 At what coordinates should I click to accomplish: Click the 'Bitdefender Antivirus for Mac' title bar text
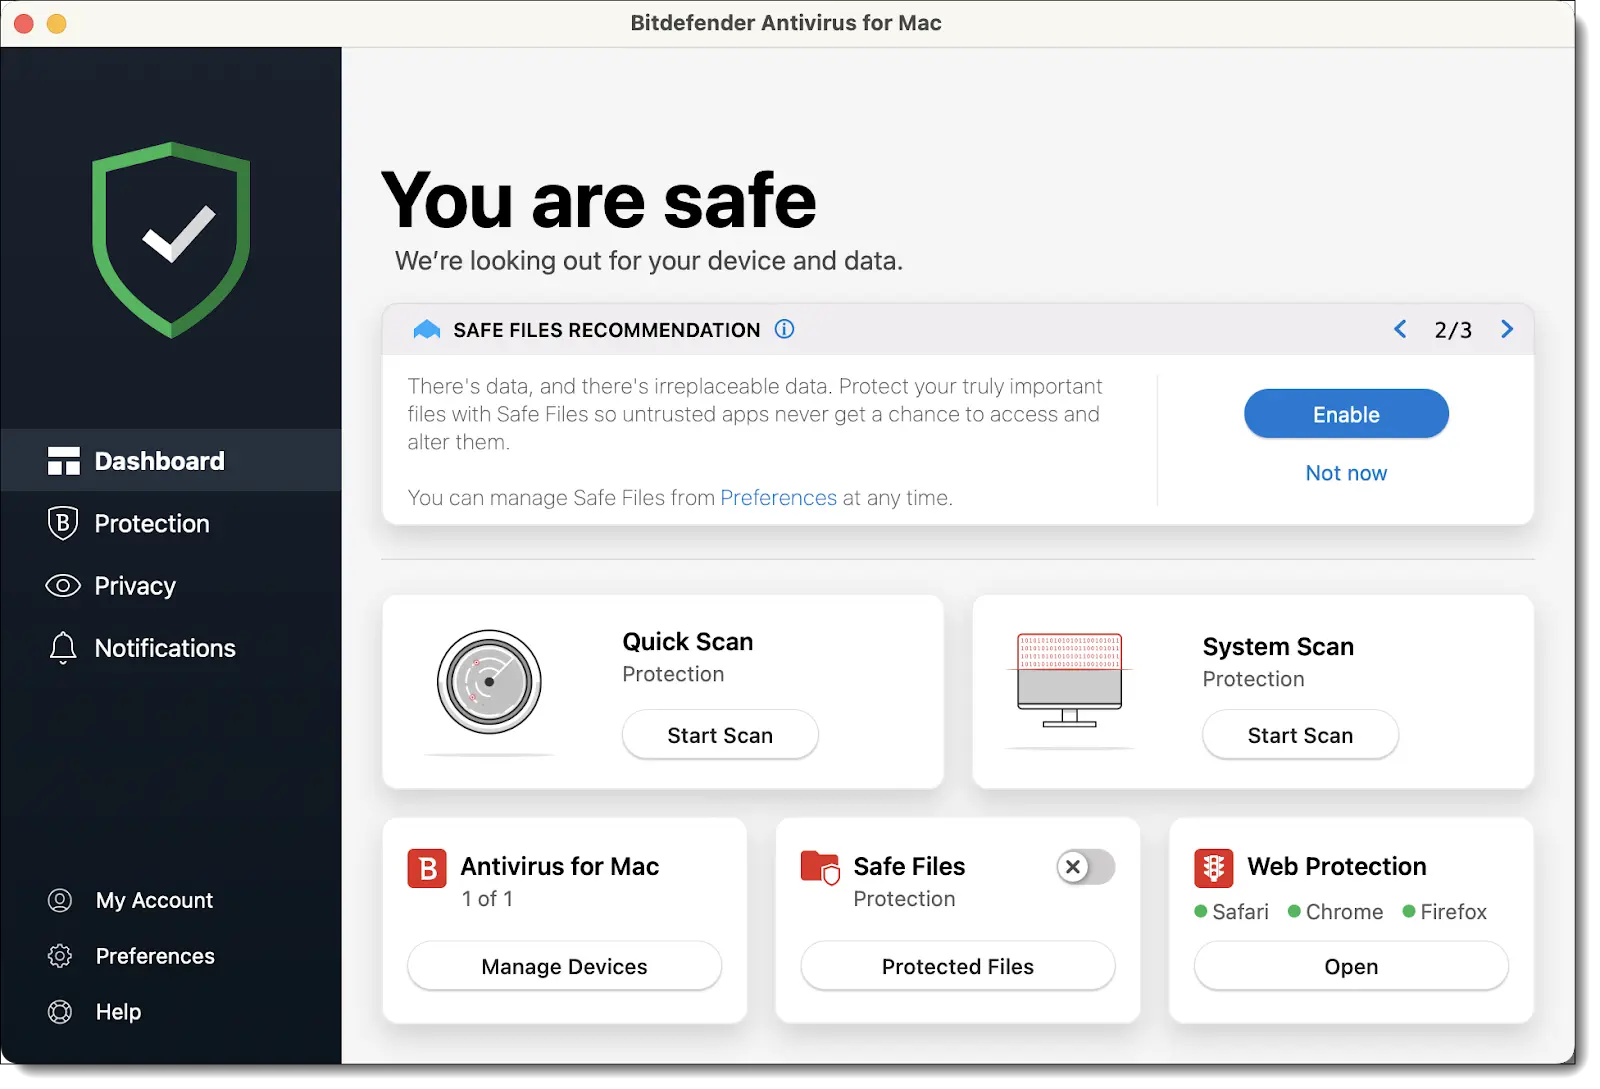pos(786,23)
